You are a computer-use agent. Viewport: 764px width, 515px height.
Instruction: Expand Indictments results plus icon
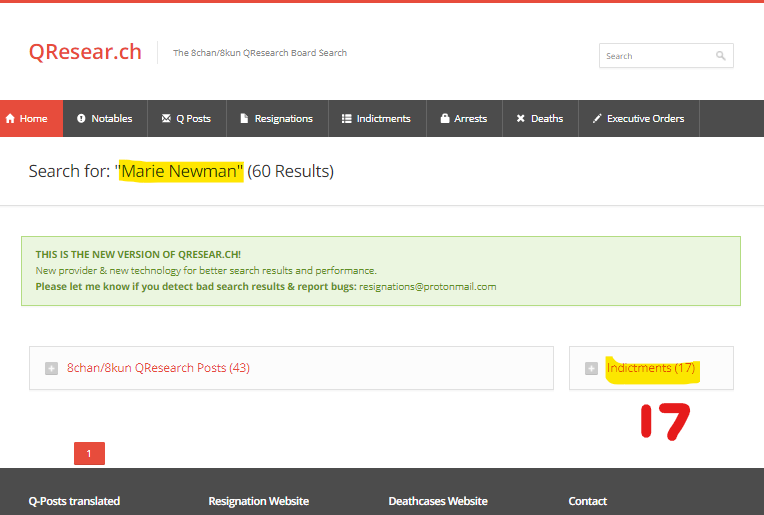tap(591, 368)
